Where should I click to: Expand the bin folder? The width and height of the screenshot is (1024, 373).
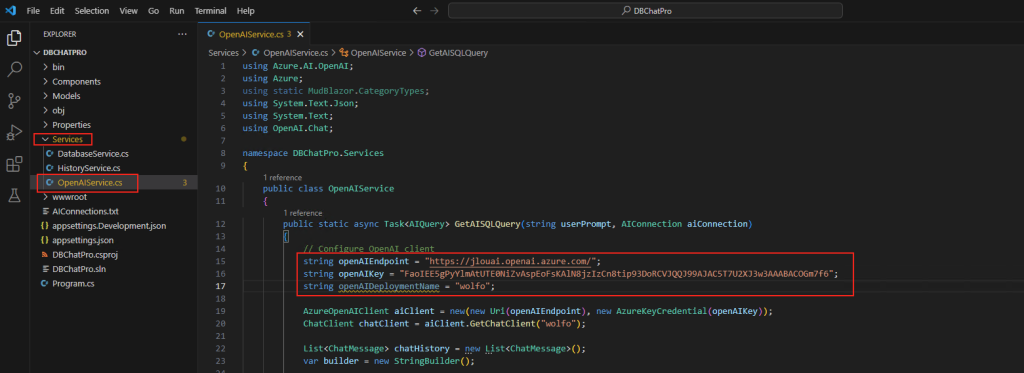click(x=114, y=67)
